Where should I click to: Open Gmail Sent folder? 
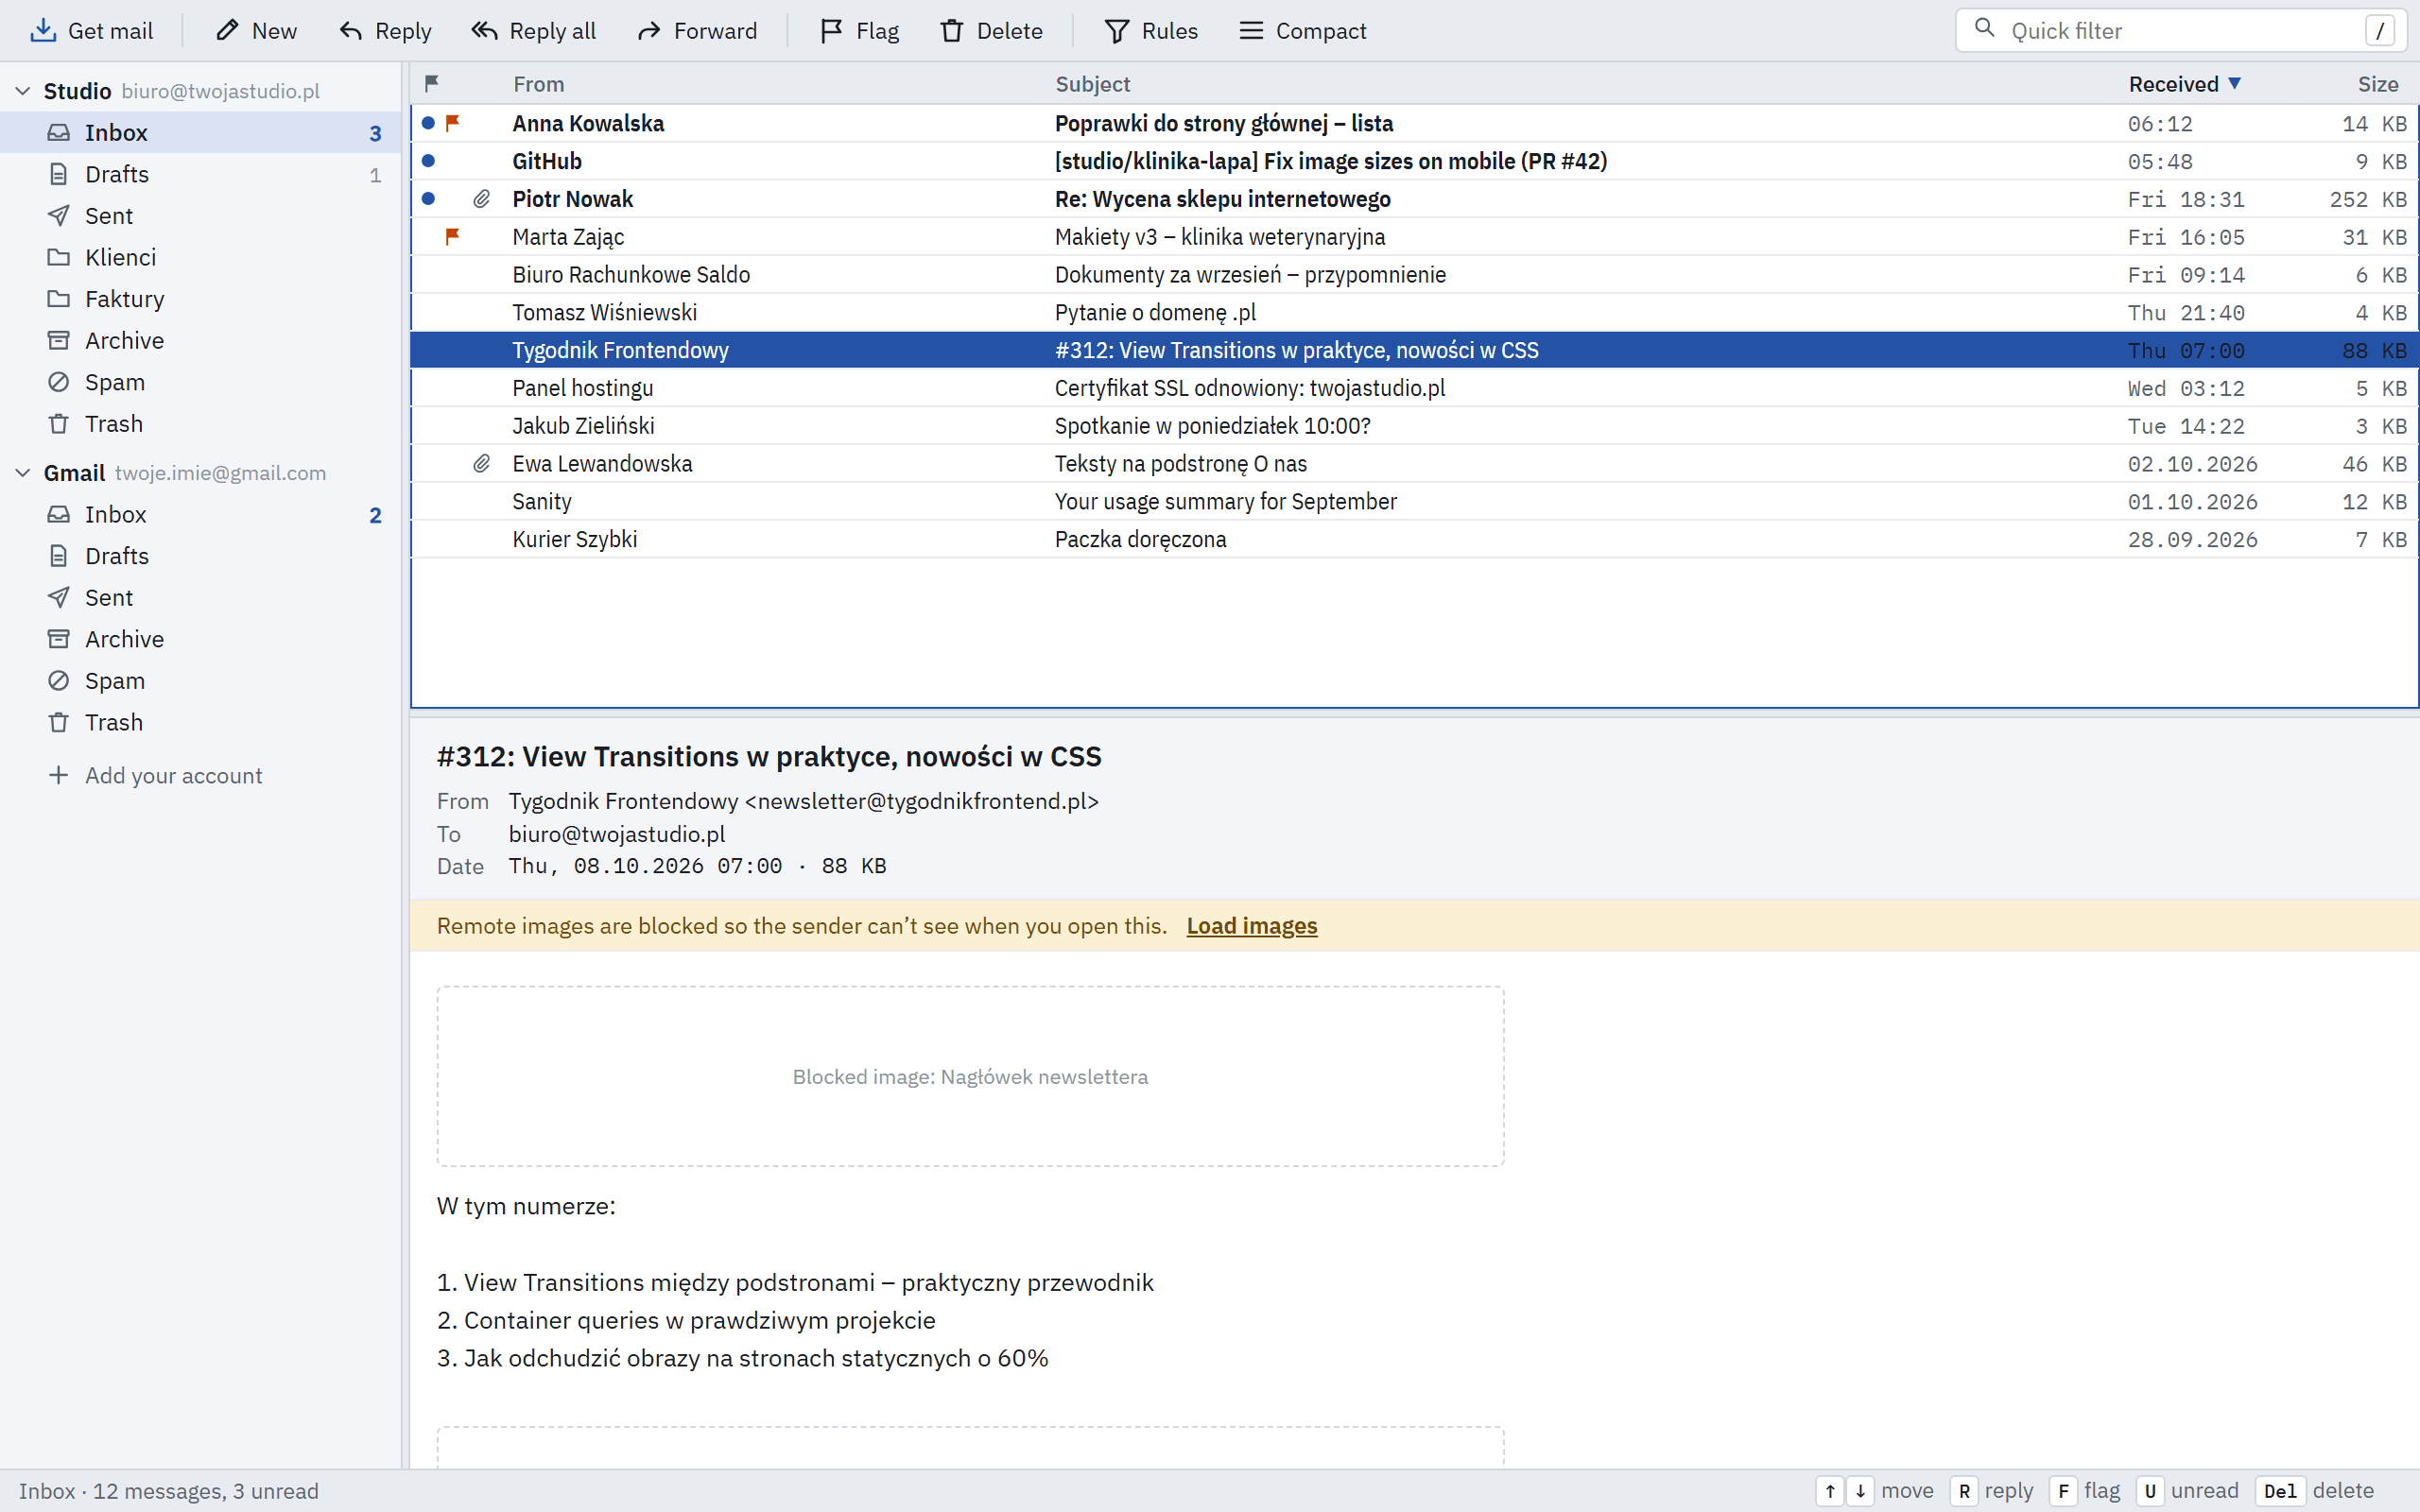pyautogui.click(x=200, y=598)
